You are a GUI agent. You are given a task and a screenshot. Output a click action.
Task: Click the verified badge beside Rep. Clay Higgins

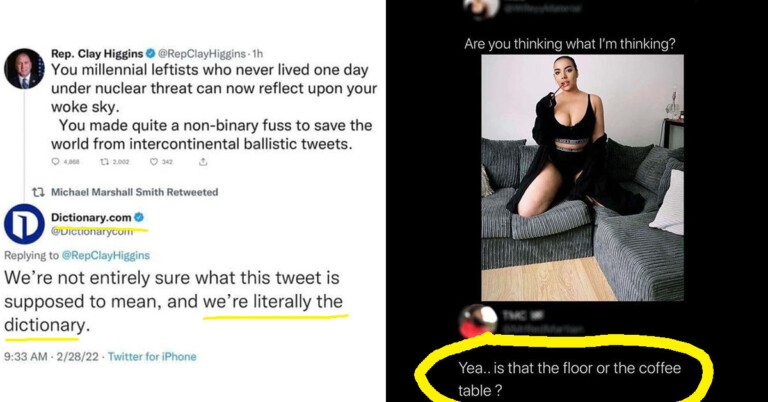151,53
